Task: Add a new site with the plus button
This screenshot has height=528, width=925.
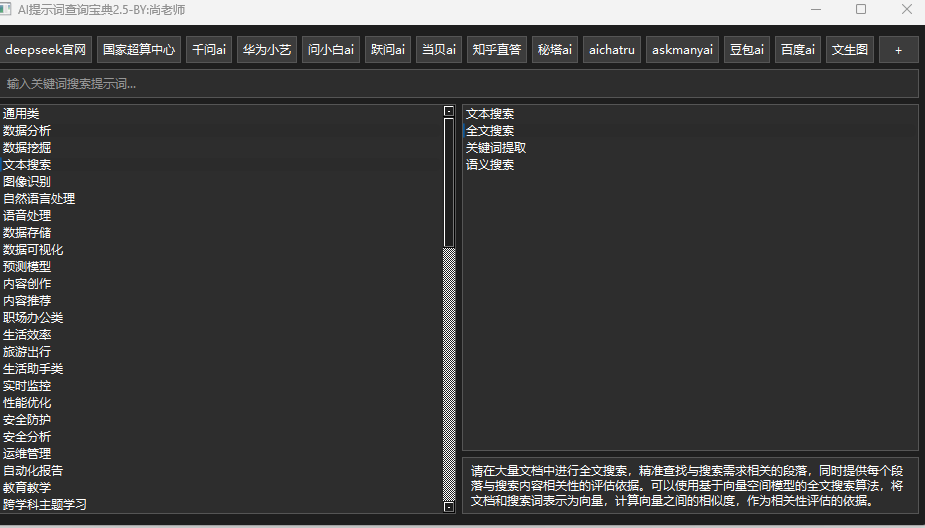Action: pyautogui.click(x=898, y=50)
